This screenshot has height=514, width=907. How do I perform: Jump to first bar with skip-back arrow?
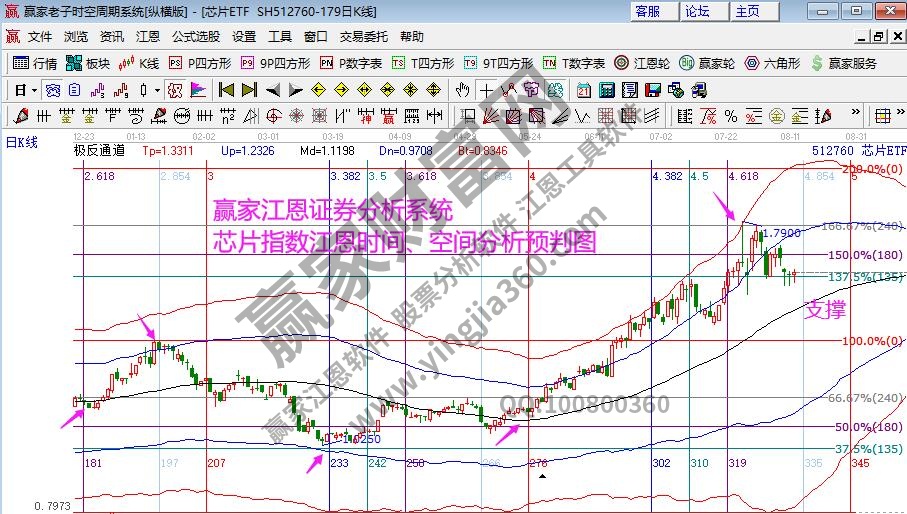pos(225,90)
